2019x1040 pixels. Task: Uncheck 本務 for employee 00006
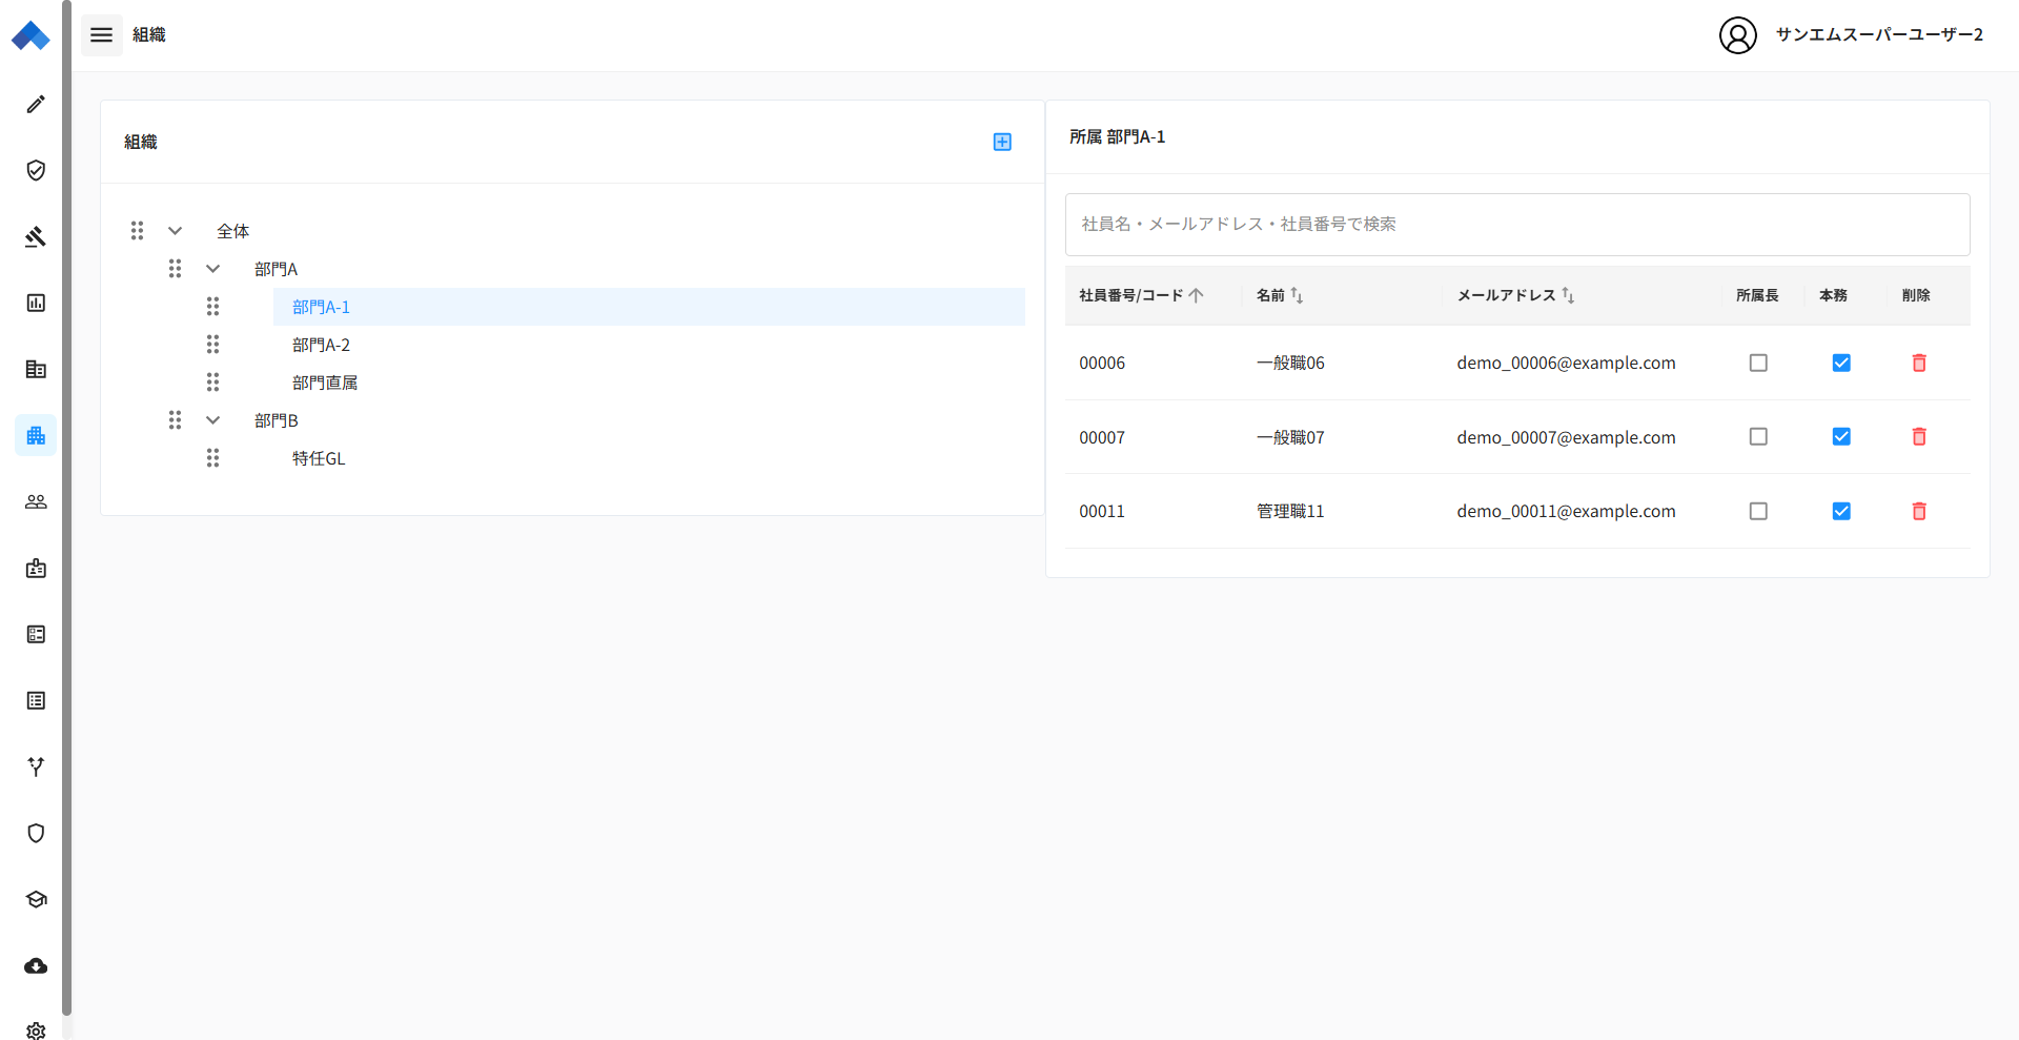click(x=1841, y=363)
